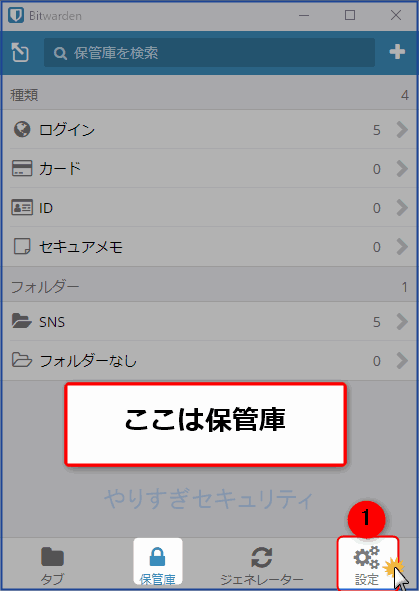The image size is (419, 591).
Task: Click the globe icon beside ログイン
Action: (x=22, y=130)
